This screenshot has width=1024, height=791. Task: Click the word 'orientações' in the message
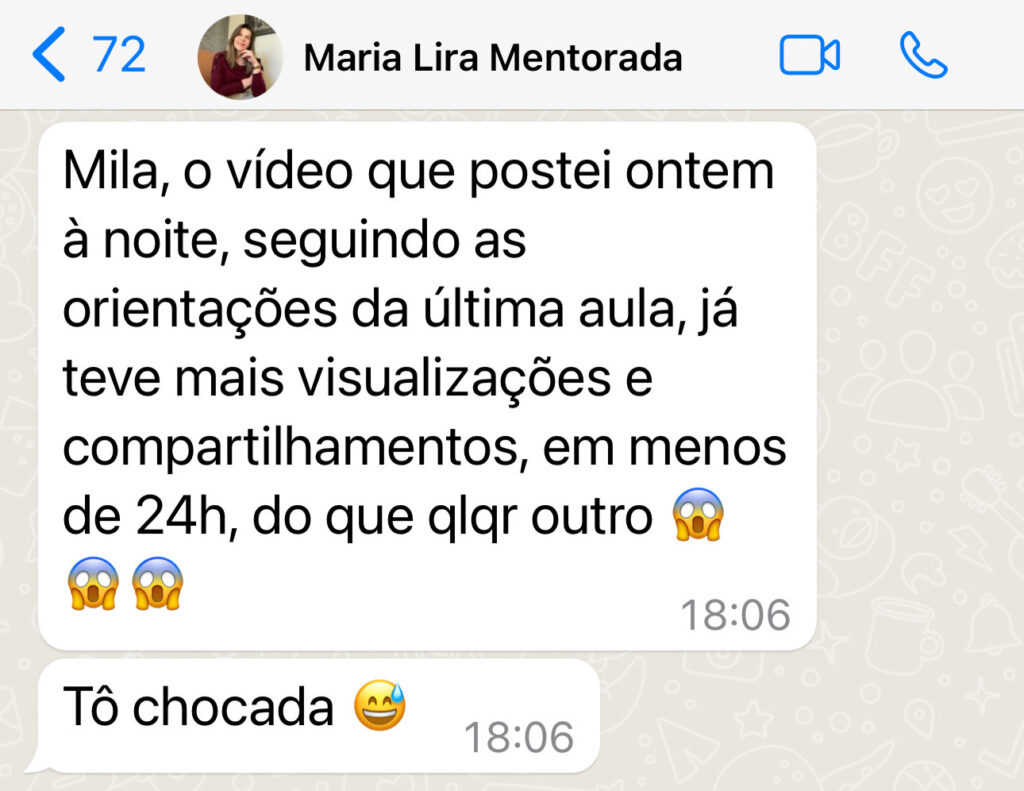pos(200,310)
